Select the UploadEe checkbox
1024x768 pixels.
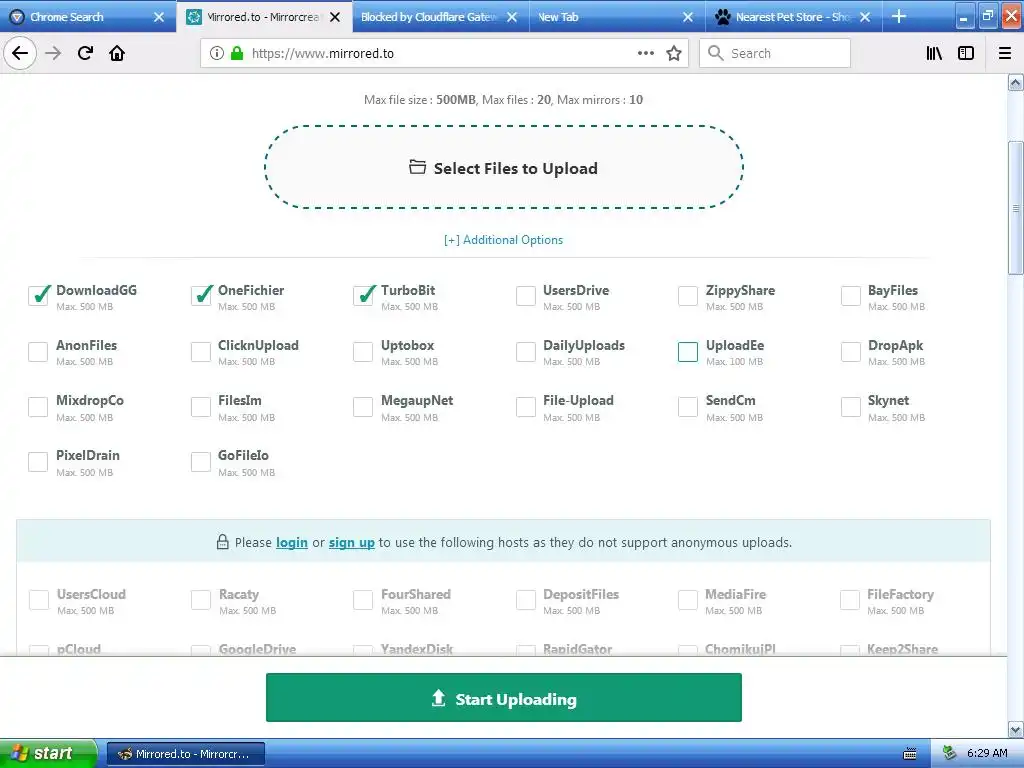coord(688,351)
